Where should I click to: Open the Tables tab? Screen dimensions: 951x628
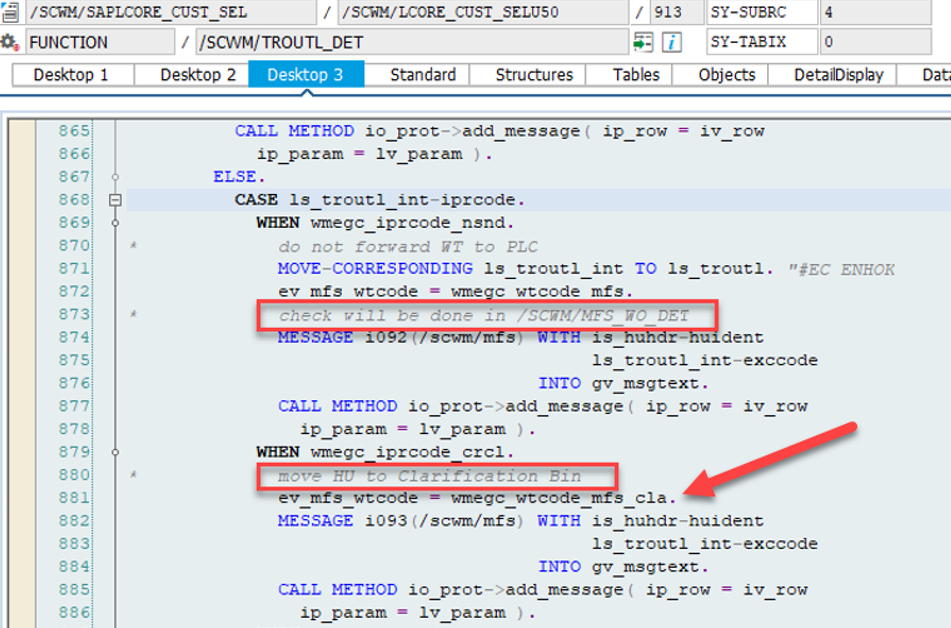coord(636,75)
